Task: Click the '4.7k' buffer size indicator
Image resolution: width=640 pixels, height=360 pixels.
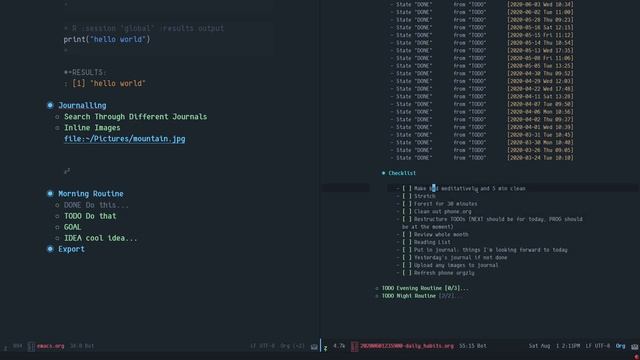Action: [339, 346]
